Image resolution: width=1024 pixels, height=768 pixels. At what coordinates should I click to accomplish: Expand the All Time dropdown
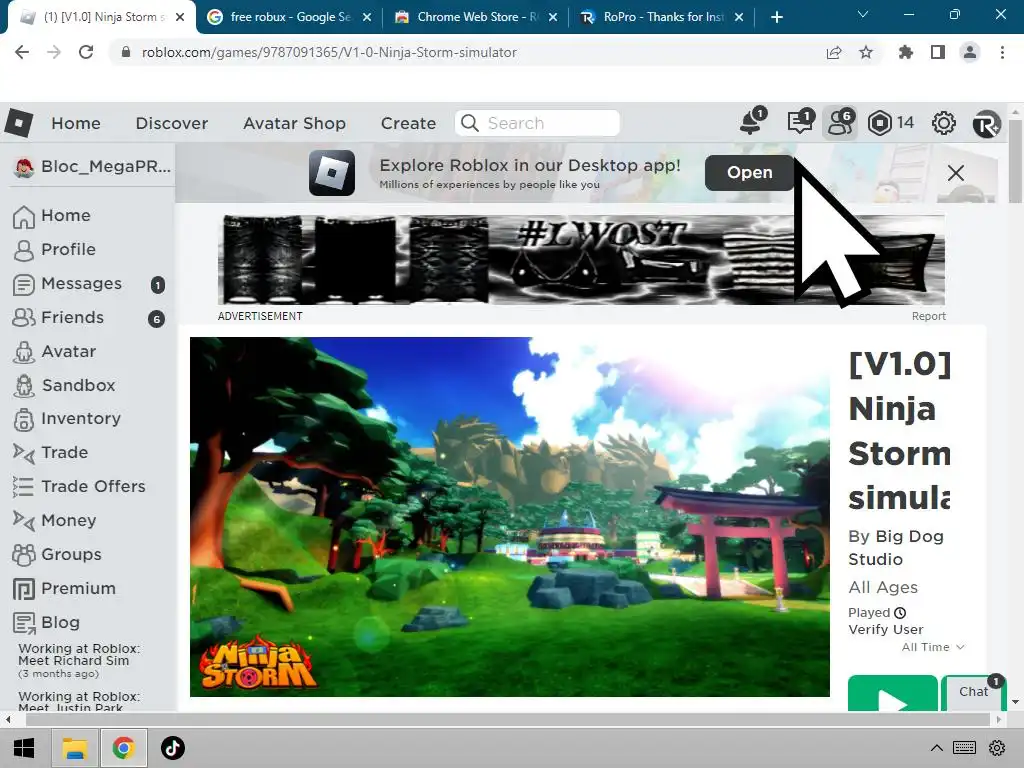pos(933,647)
